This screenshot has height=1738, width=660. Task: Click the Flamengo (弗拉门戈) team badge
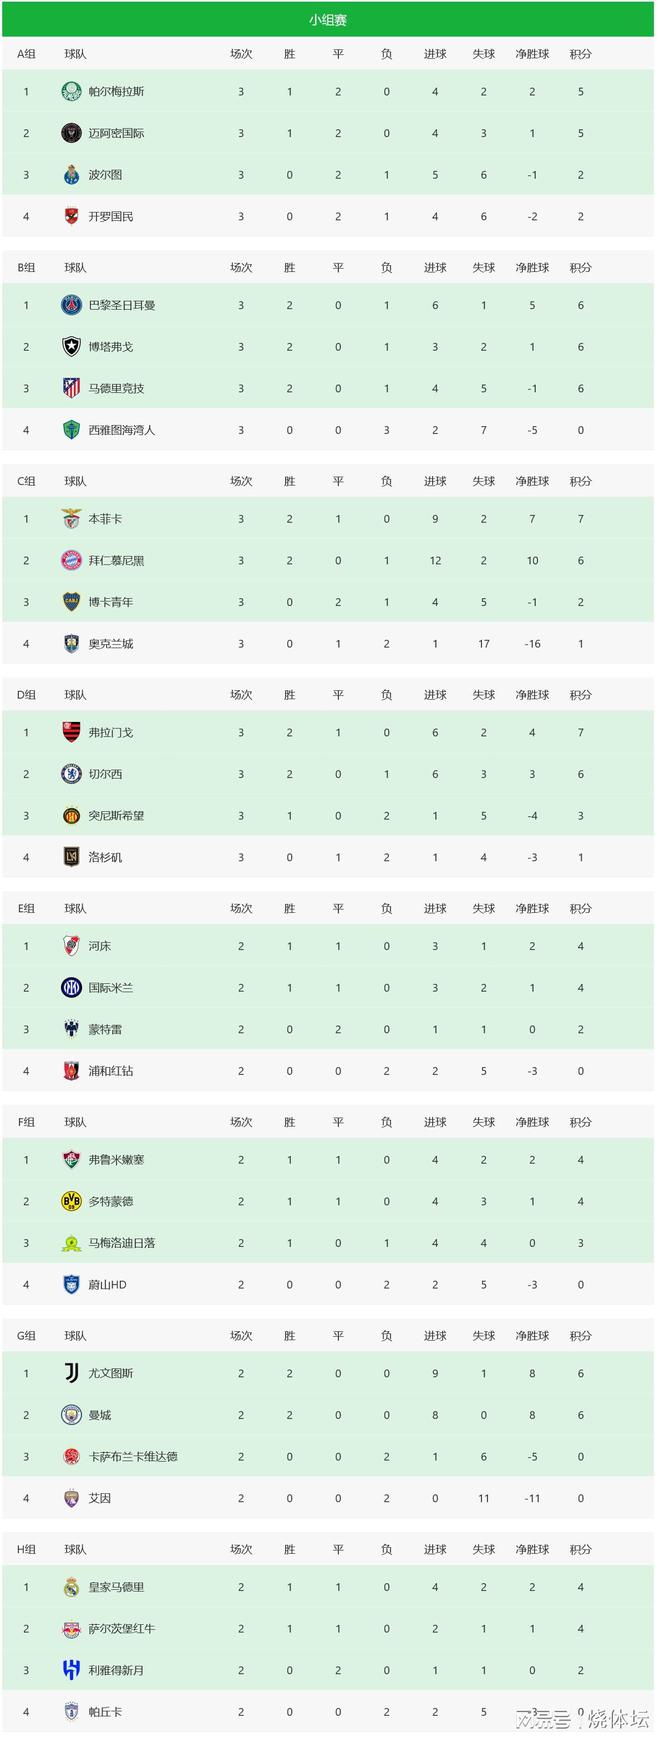[71, 733]
